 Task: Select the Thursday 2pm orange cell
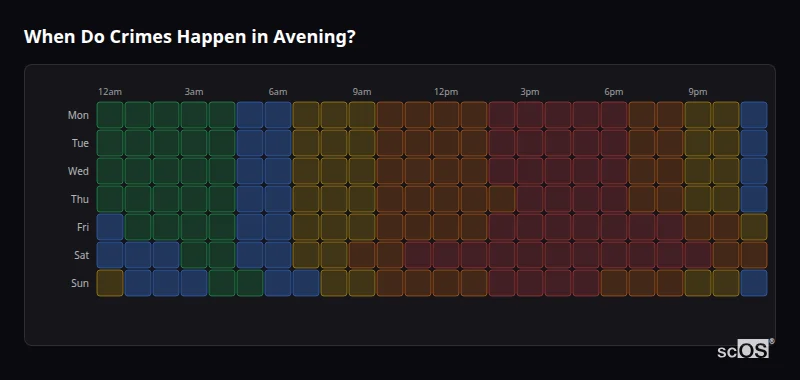pyautogui.click(x=502, y=199)
